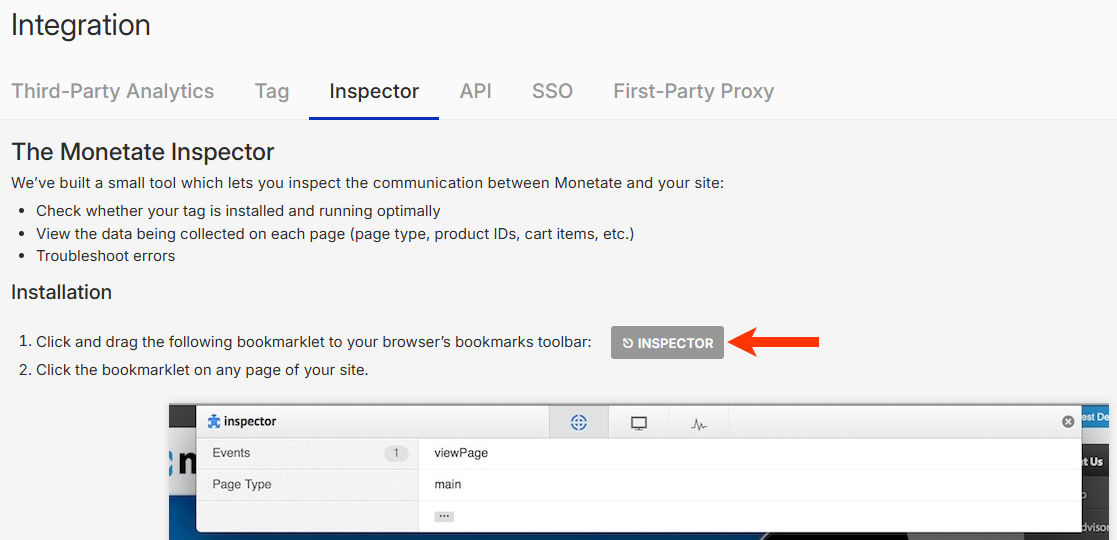Click the inspector puzzle-piece logo icon
Screen dimensions: 1117x540
click(214, 422)
